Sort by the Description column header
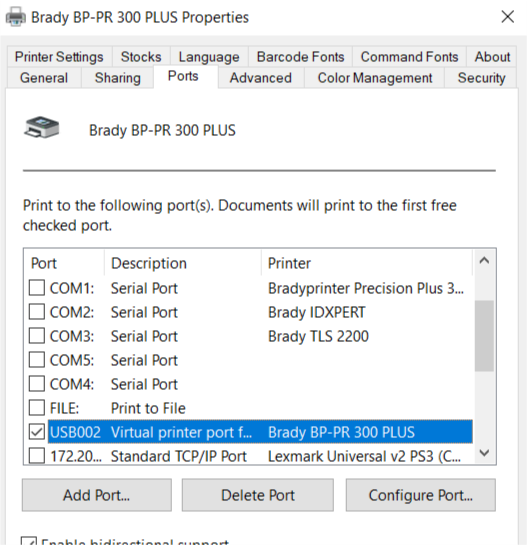The height and width of the screenshot is (545, 527). pos(183,263)
